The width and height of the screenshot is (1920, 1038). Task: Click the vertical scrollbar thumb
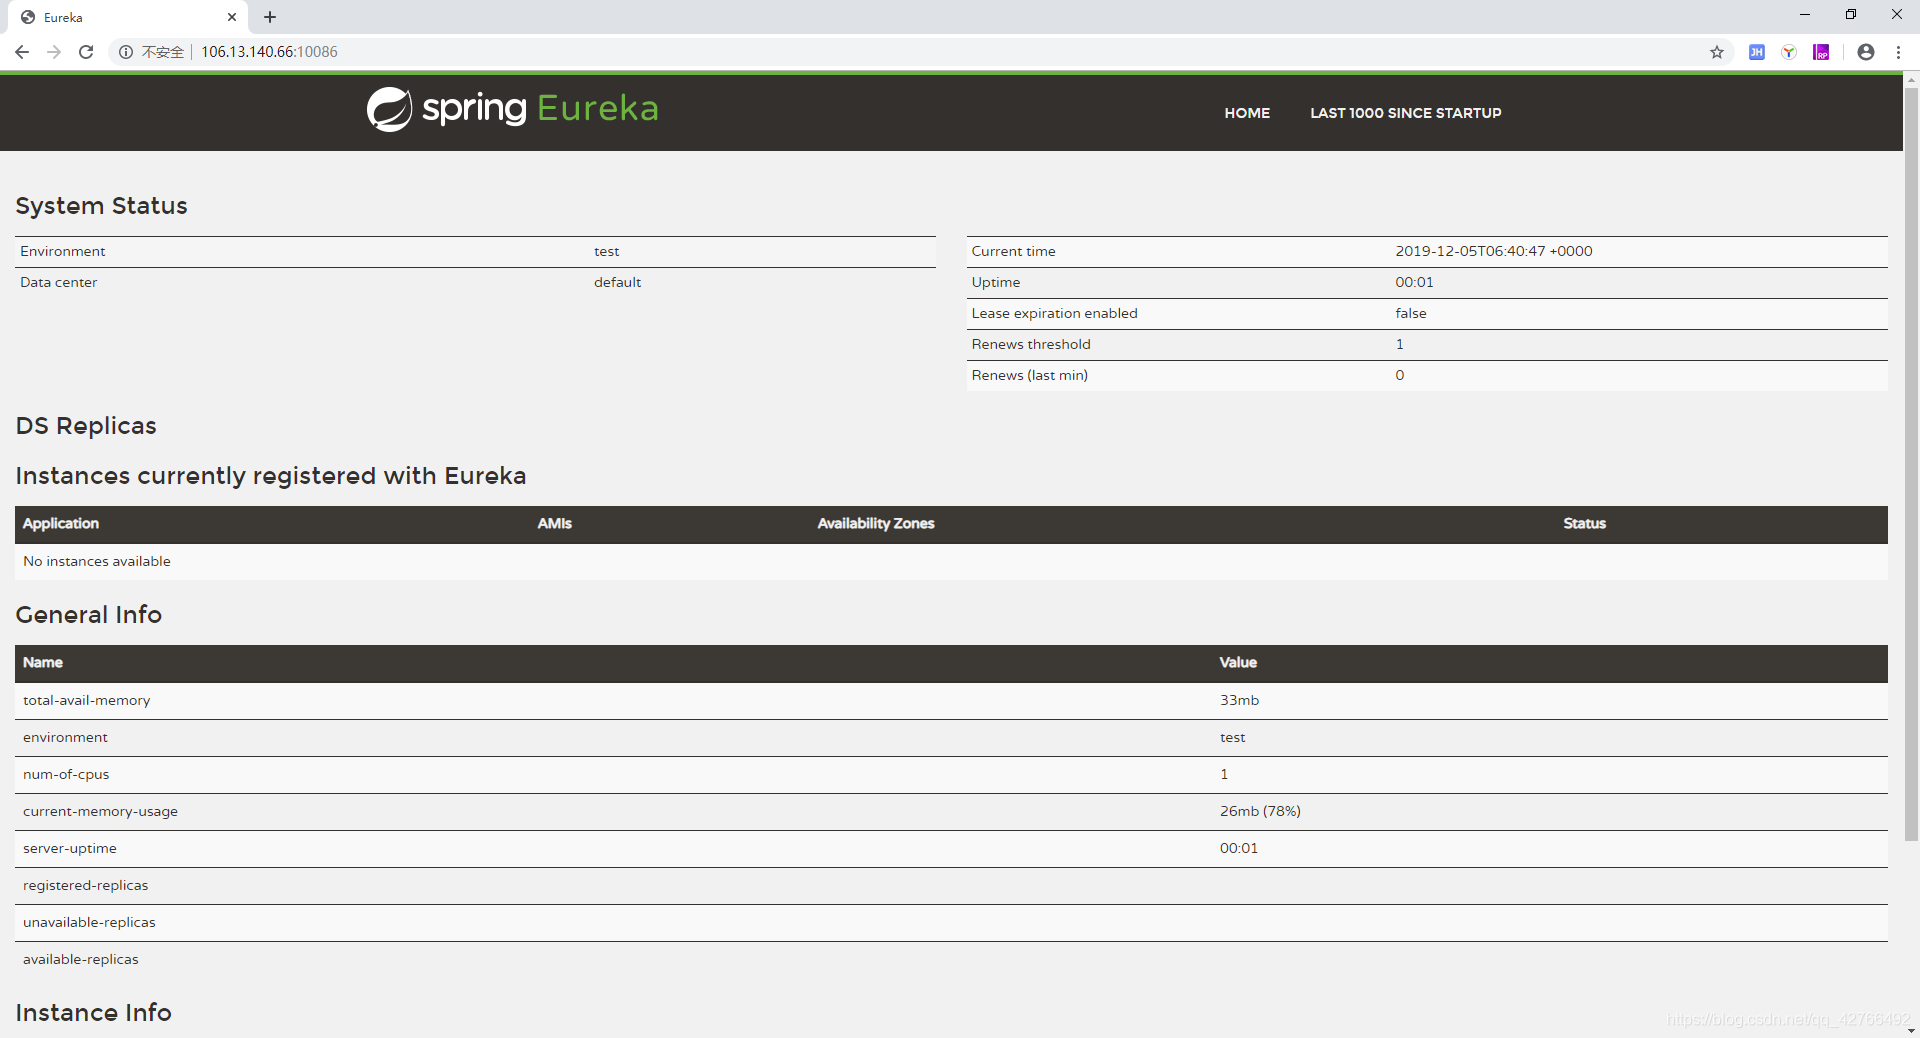(x=1911, y=465)
